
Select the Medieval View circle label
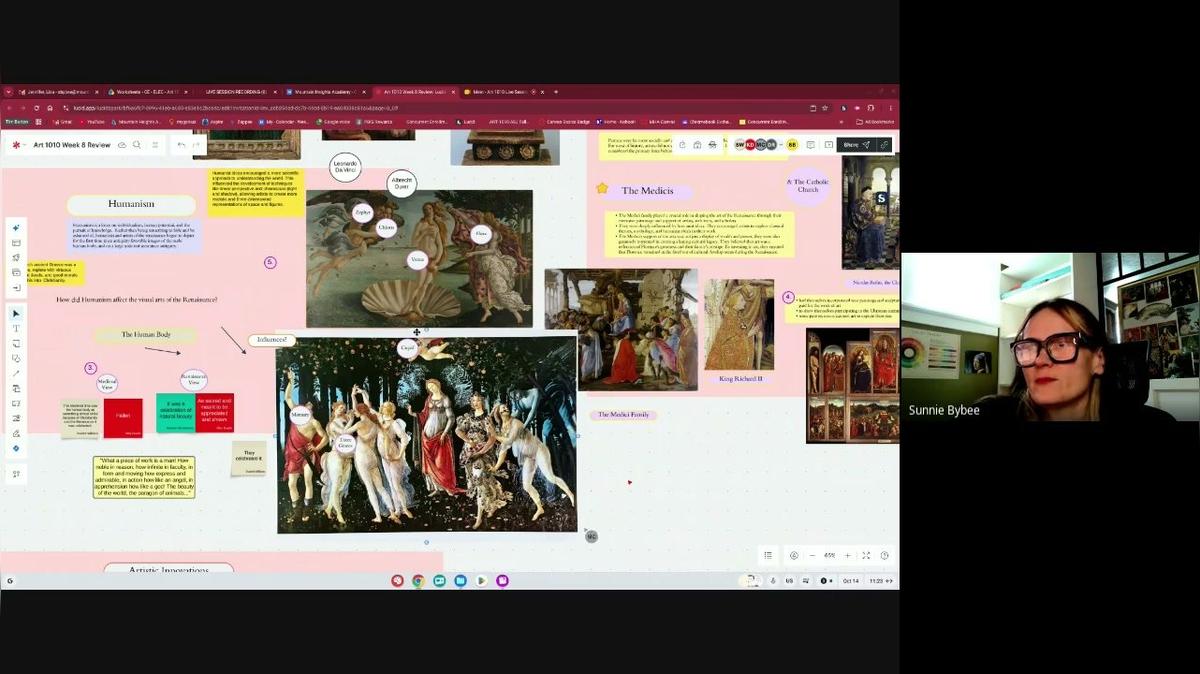point(107,384)
